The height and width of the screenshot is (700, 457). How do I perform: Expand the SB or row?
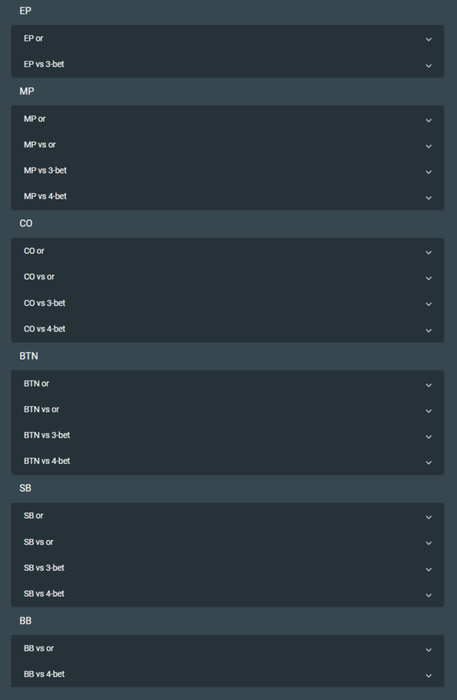pos(227,516)
